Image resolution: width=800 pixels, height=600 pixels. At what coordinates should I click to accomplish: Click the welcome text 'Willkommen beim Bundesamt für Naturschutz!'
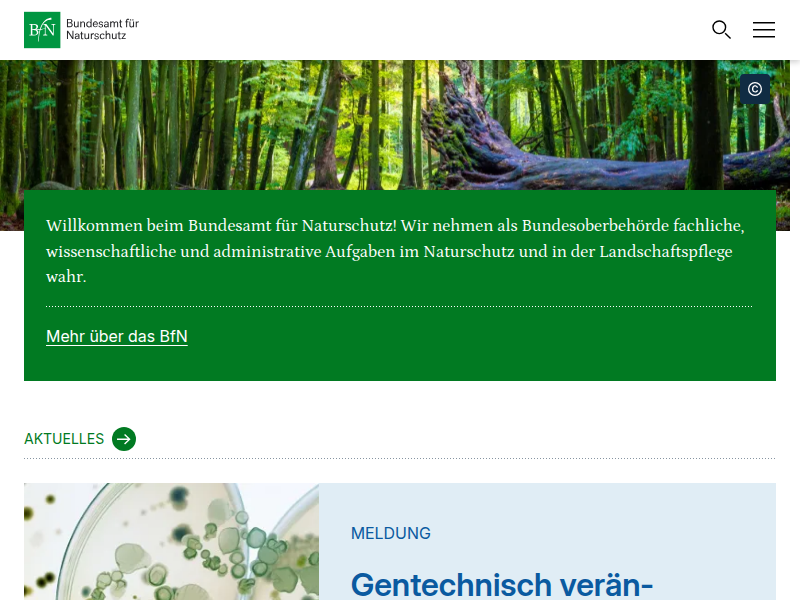coord(221,226)
